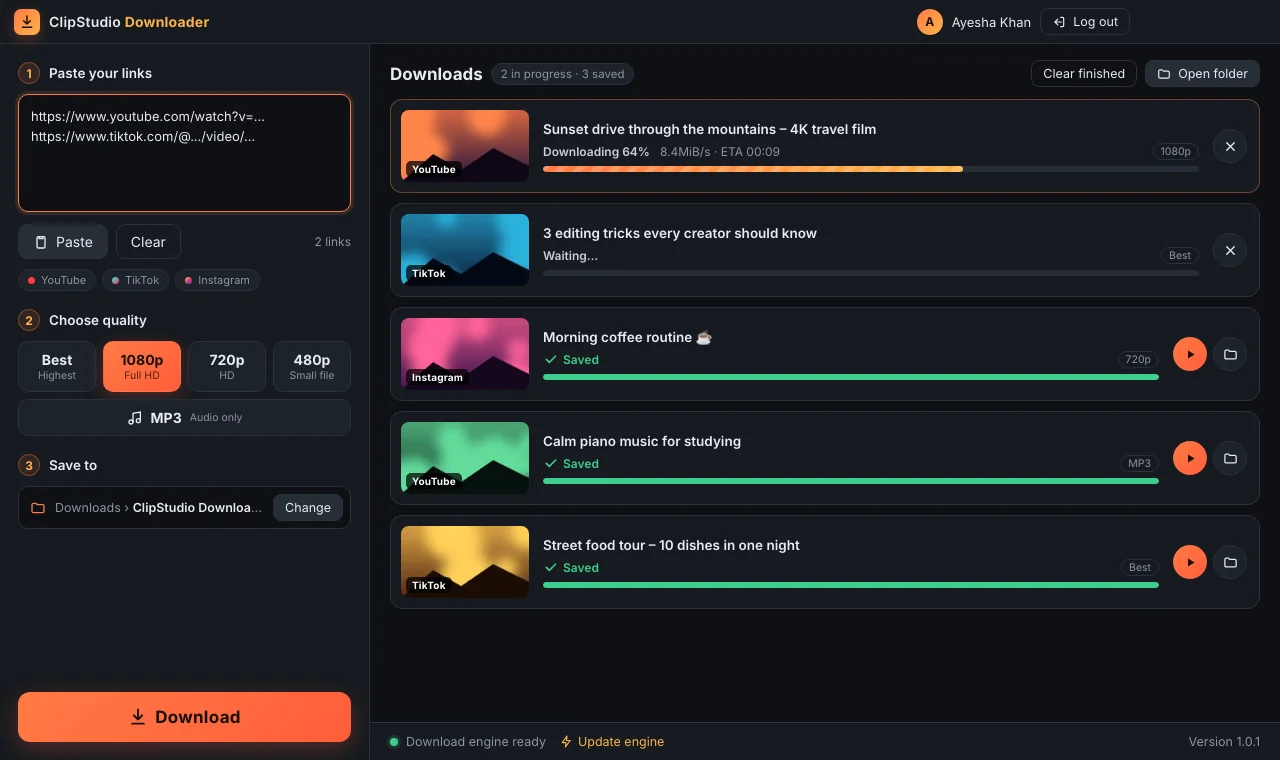
Task: Remove the 3 editing tricks queued item
Action: 1230,250
